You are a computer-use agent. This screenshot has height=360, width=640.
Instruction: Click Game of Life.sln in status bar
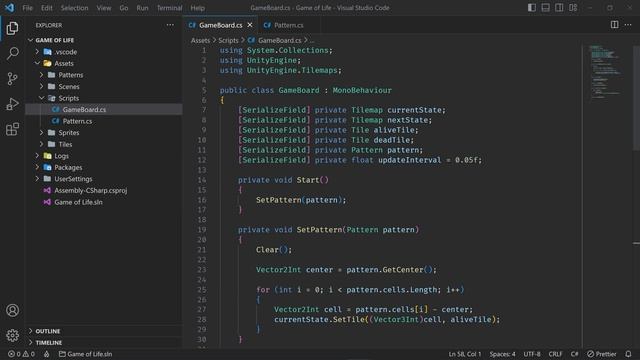pyautogui.click(x=85, y=354)
